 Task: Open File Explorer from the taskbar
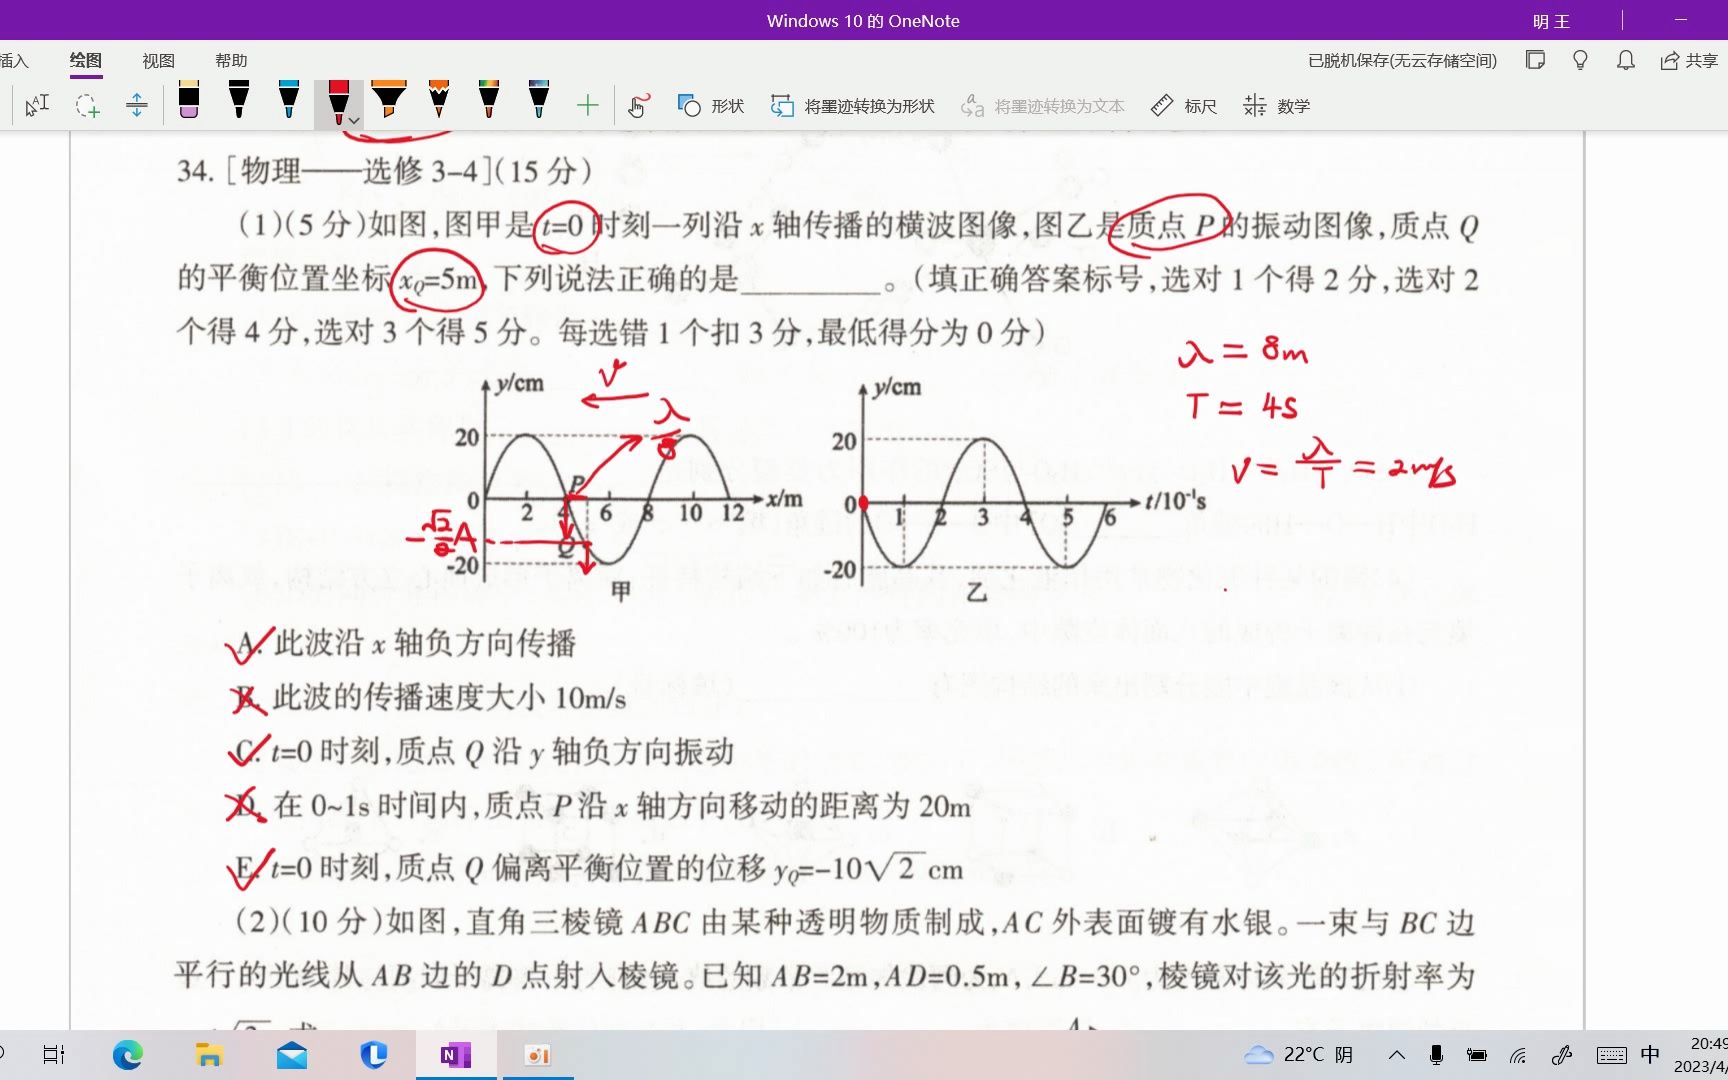(x=209, y=1055)
